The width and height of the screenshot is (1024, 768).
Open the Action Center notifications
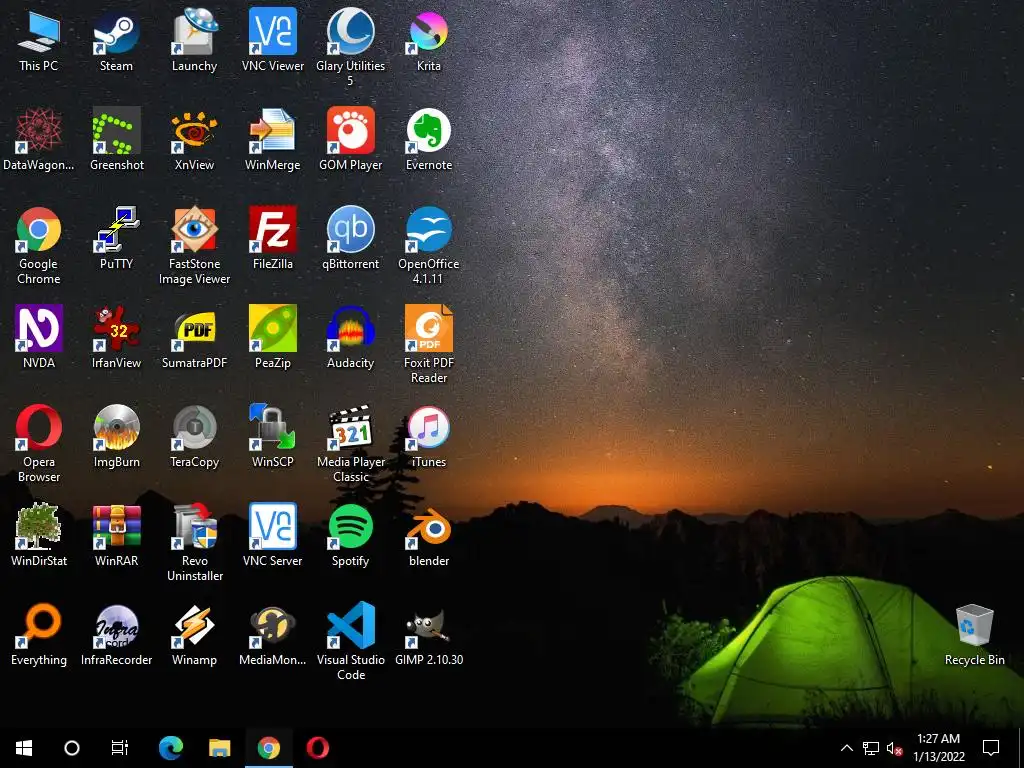(x=991, y=748)
